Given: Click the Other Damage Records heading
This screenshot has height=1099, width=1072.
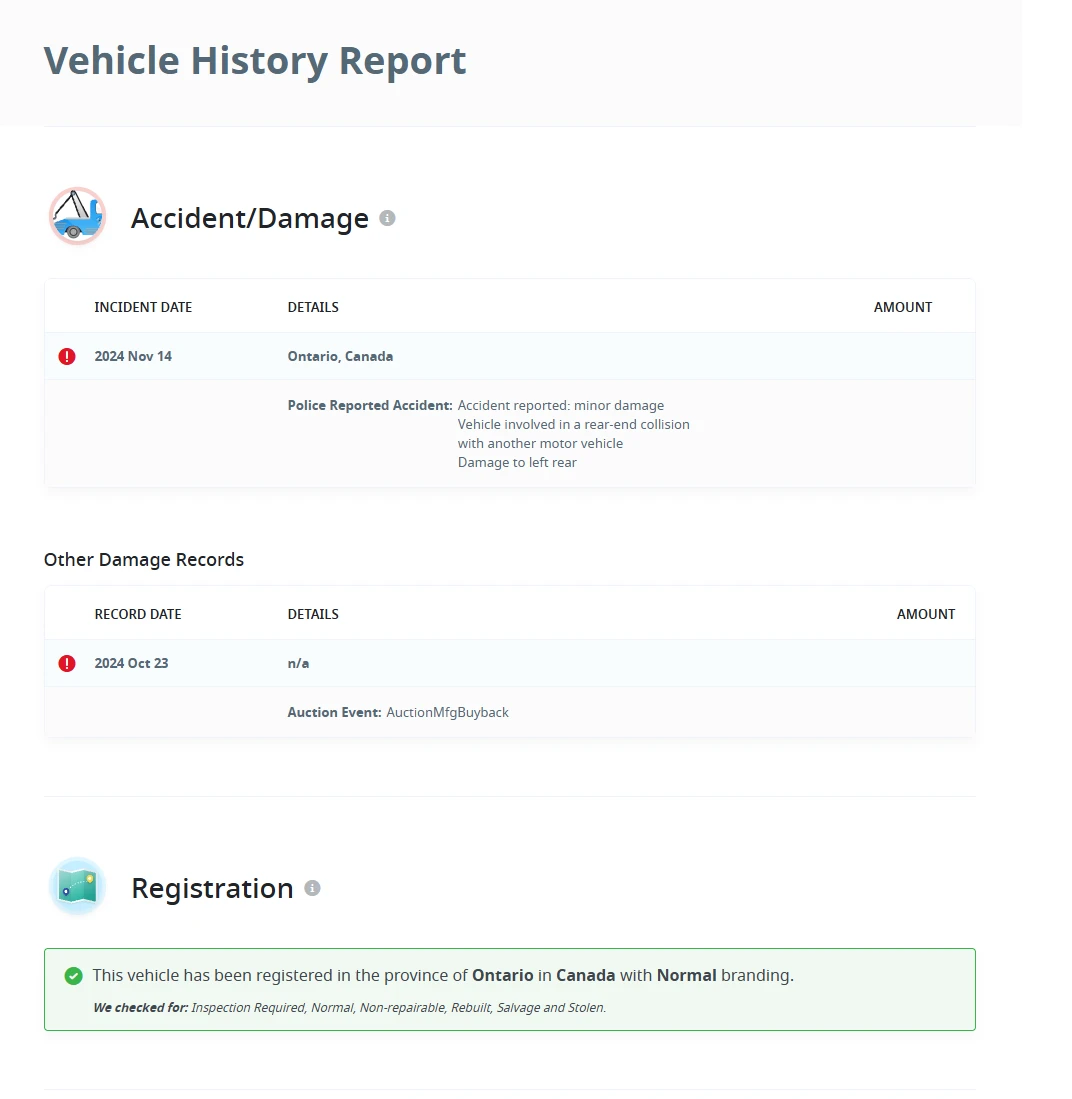Looking at the screenshot, I should [144, 559].
